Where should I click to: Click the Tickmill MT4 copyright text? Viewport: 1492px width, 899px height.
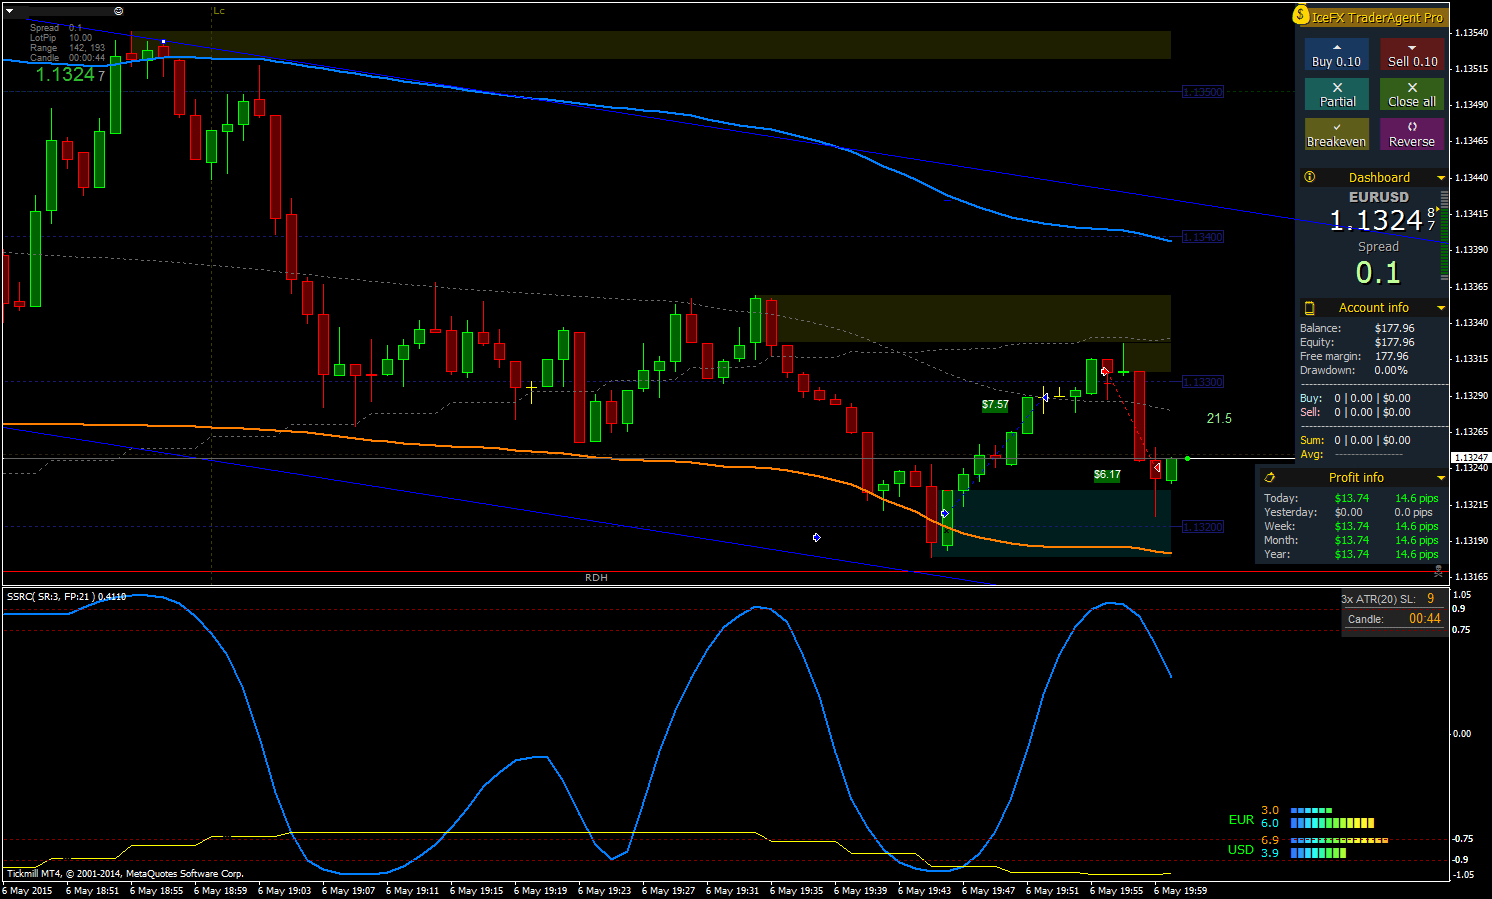(x=125, y=874)
